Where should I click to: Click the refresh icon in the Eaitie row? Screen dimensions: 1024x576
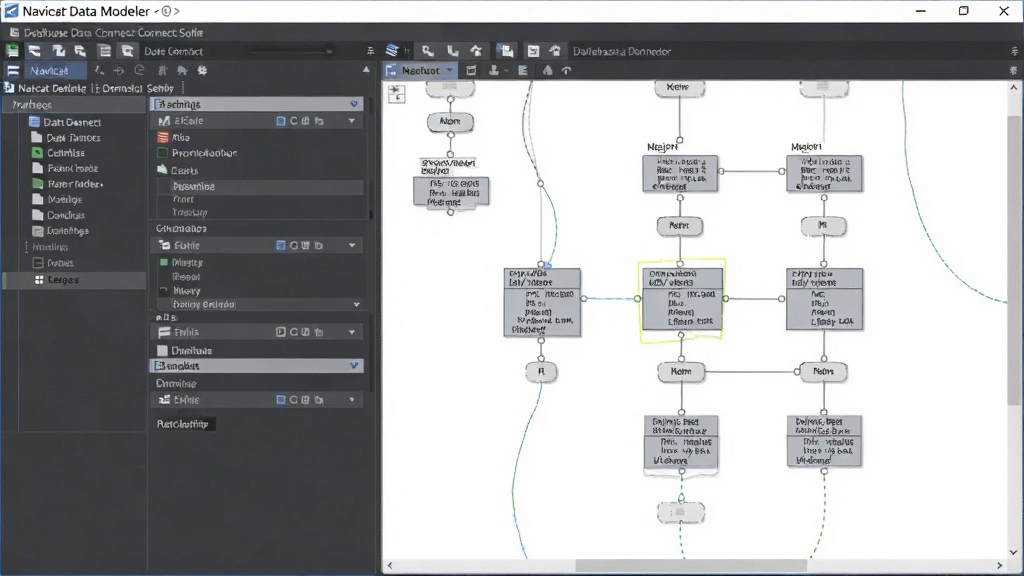(293, 246)
